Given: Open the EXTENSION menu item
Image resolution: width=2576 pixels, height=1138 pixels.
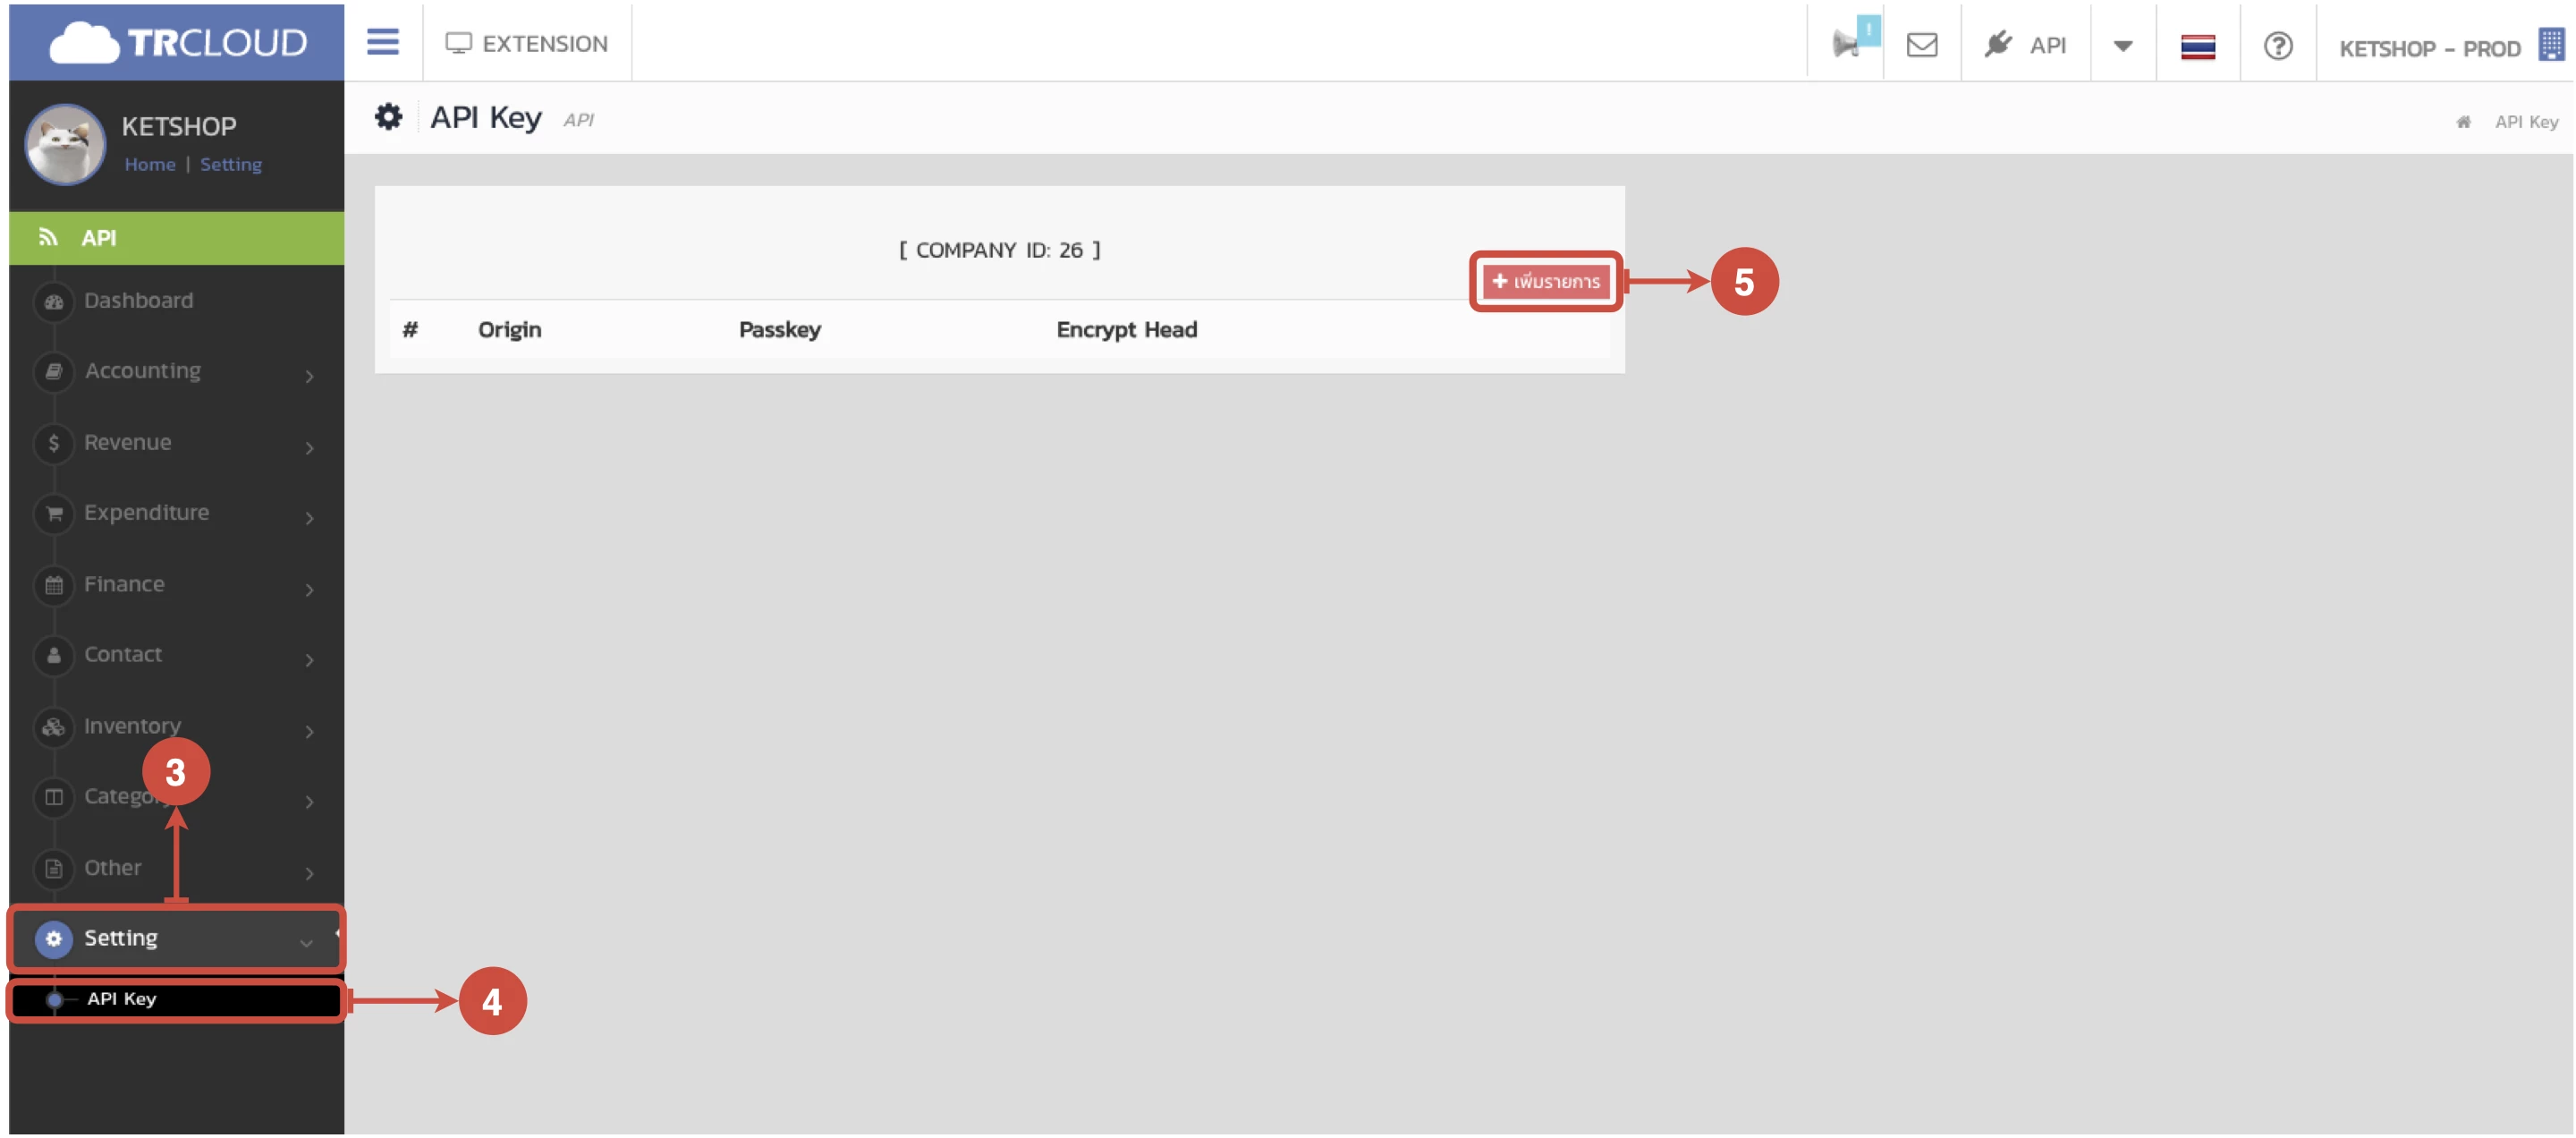Looking at the screenshot, I should (x=527, y=43).
